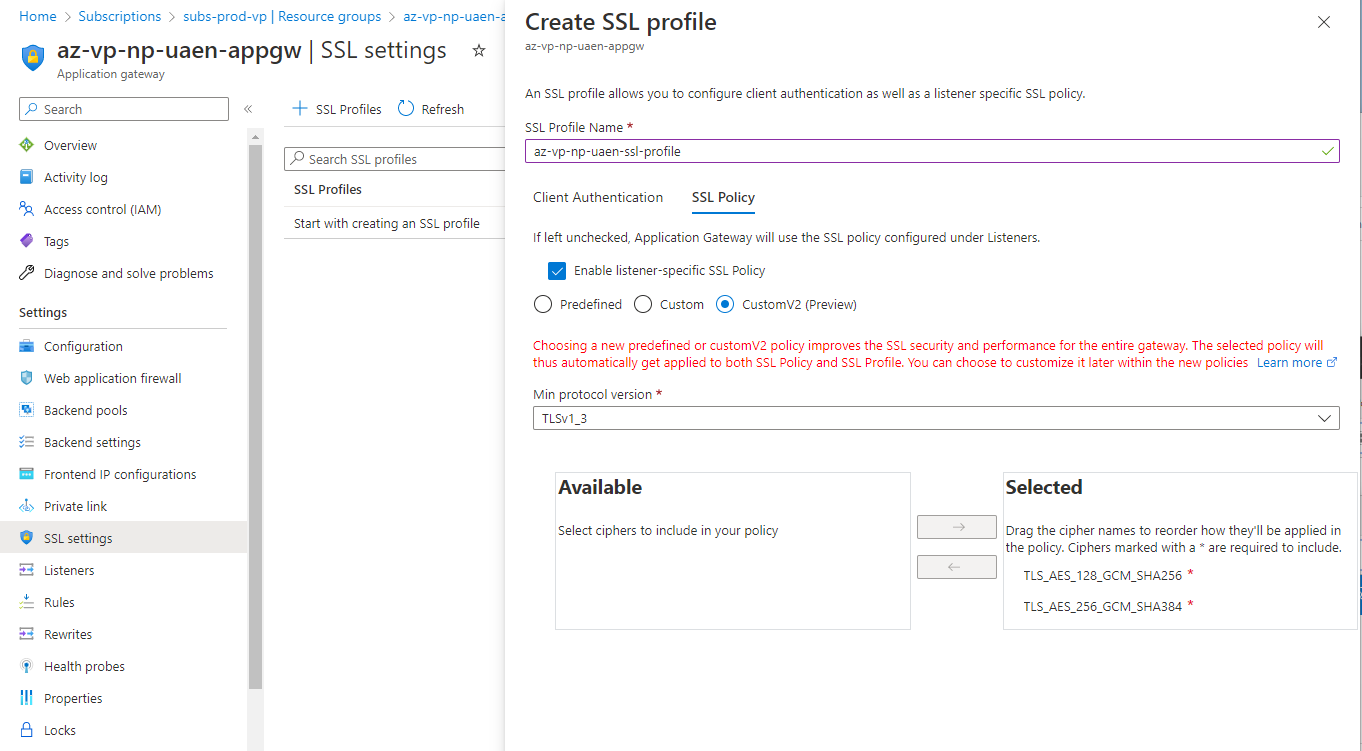This screenshot has width=1362, height=751.
Task: Open the Min protocol version dropdown
Action: click(936, 418)
